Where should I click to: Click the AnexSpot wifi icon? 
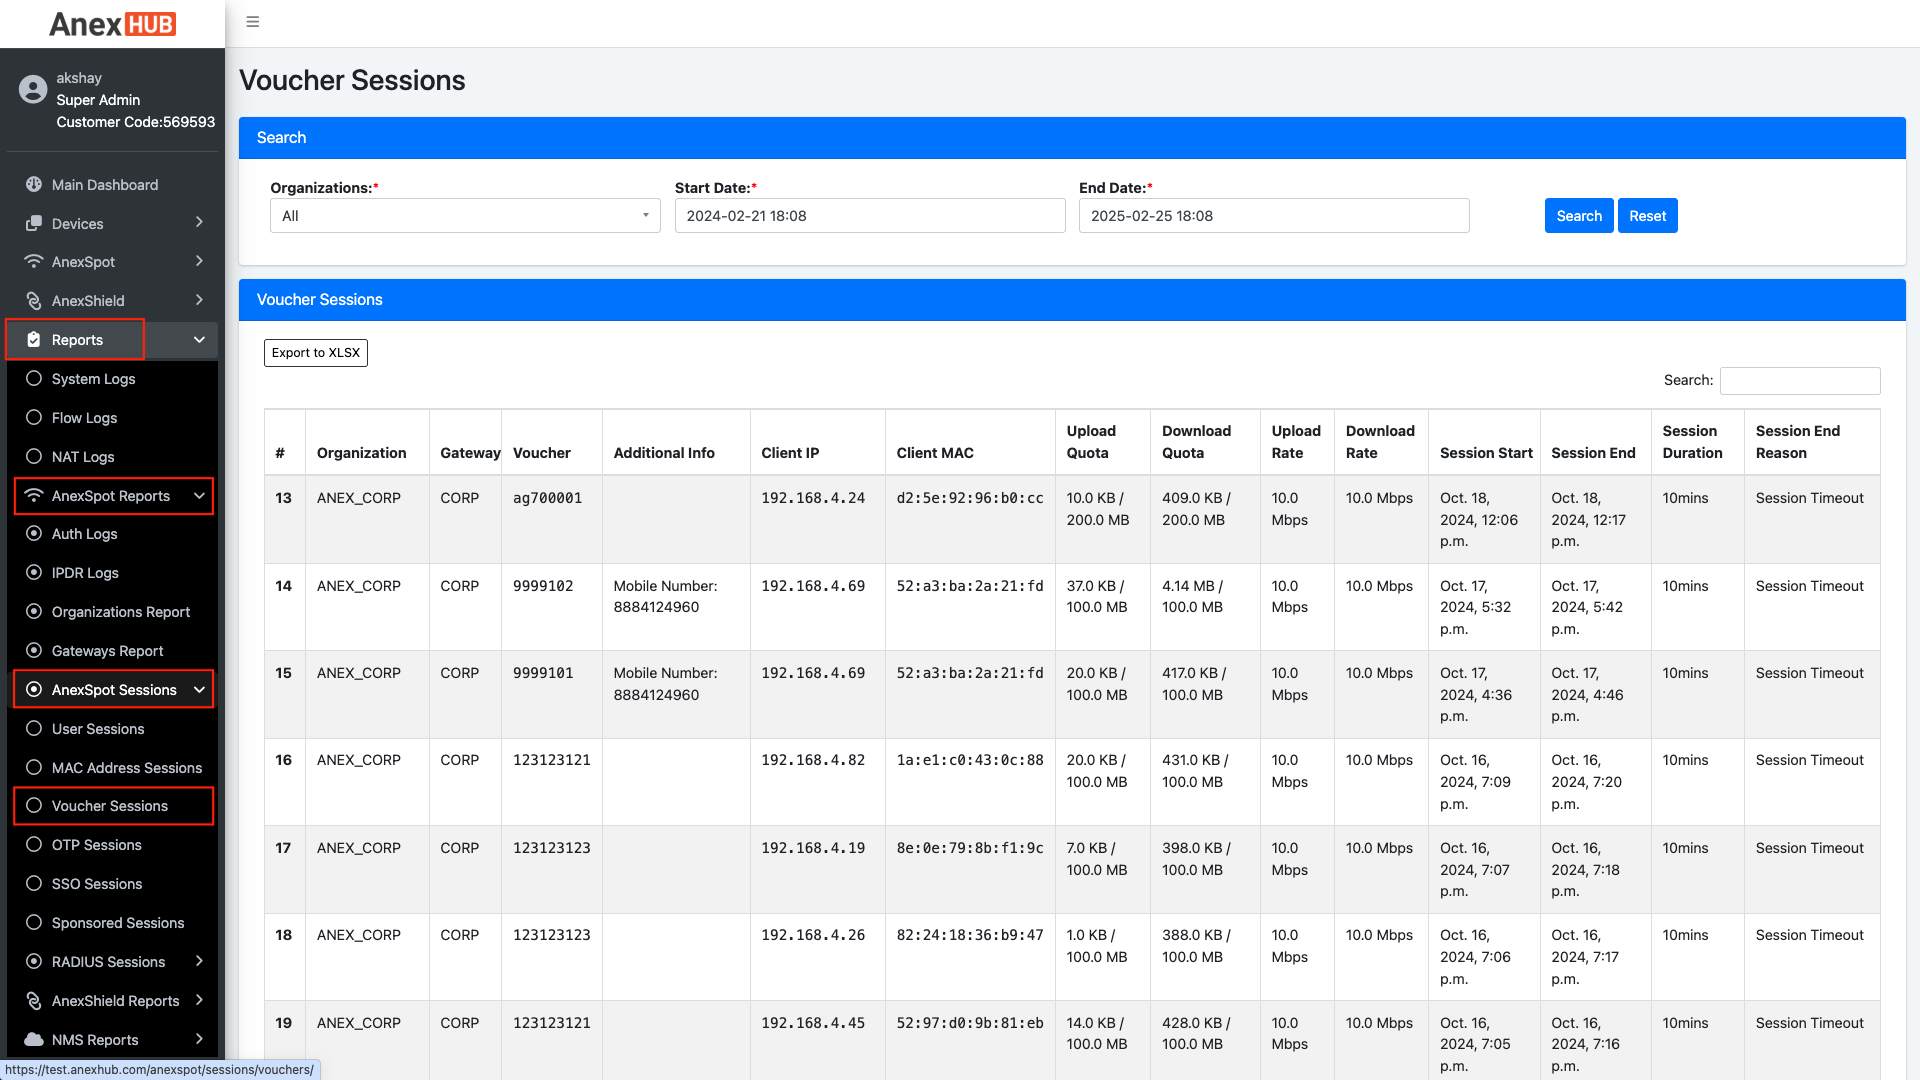point(33,261)
